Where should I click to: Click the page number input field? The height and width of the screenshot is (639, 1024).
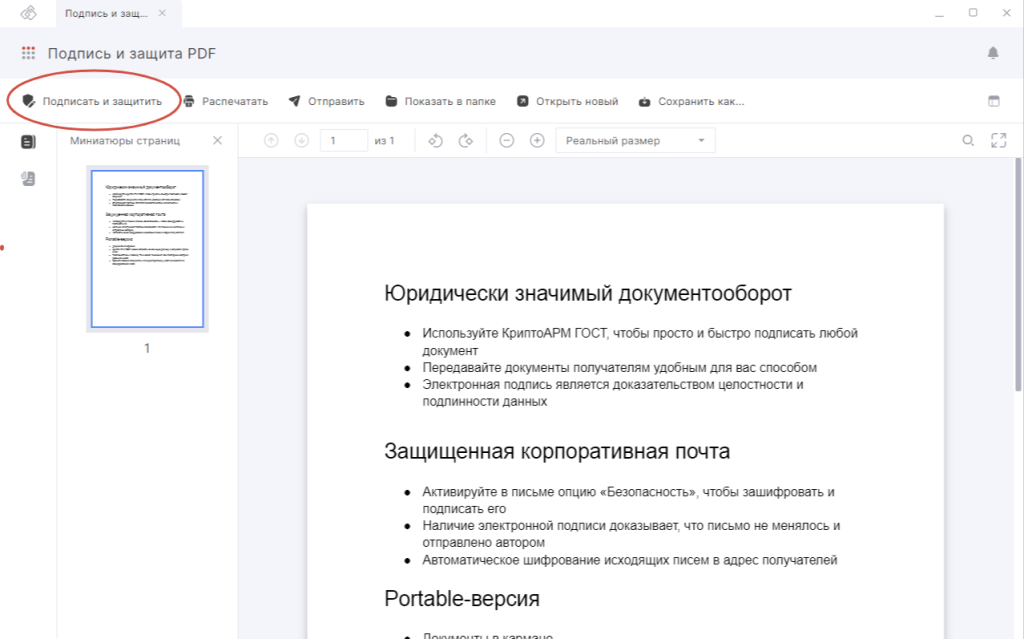click(344, 140)
